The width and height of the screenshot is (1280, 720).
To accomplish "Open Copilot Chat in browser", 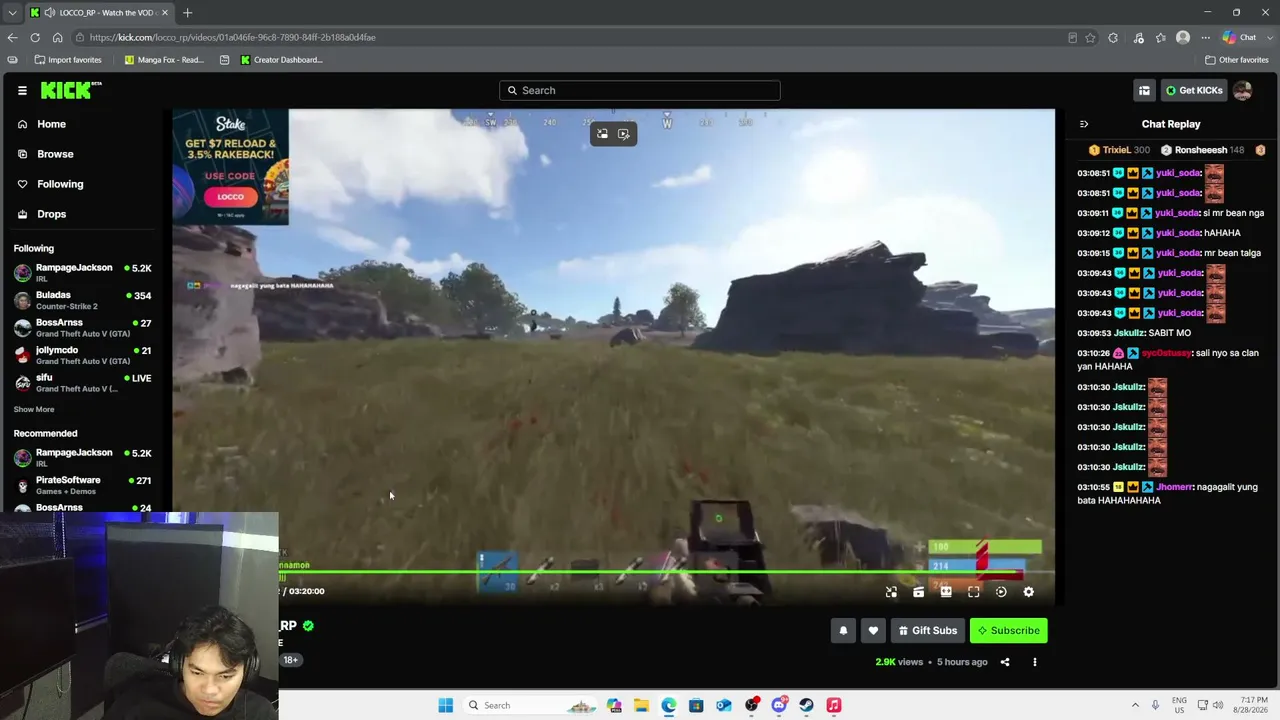I will coord(1240,38).
